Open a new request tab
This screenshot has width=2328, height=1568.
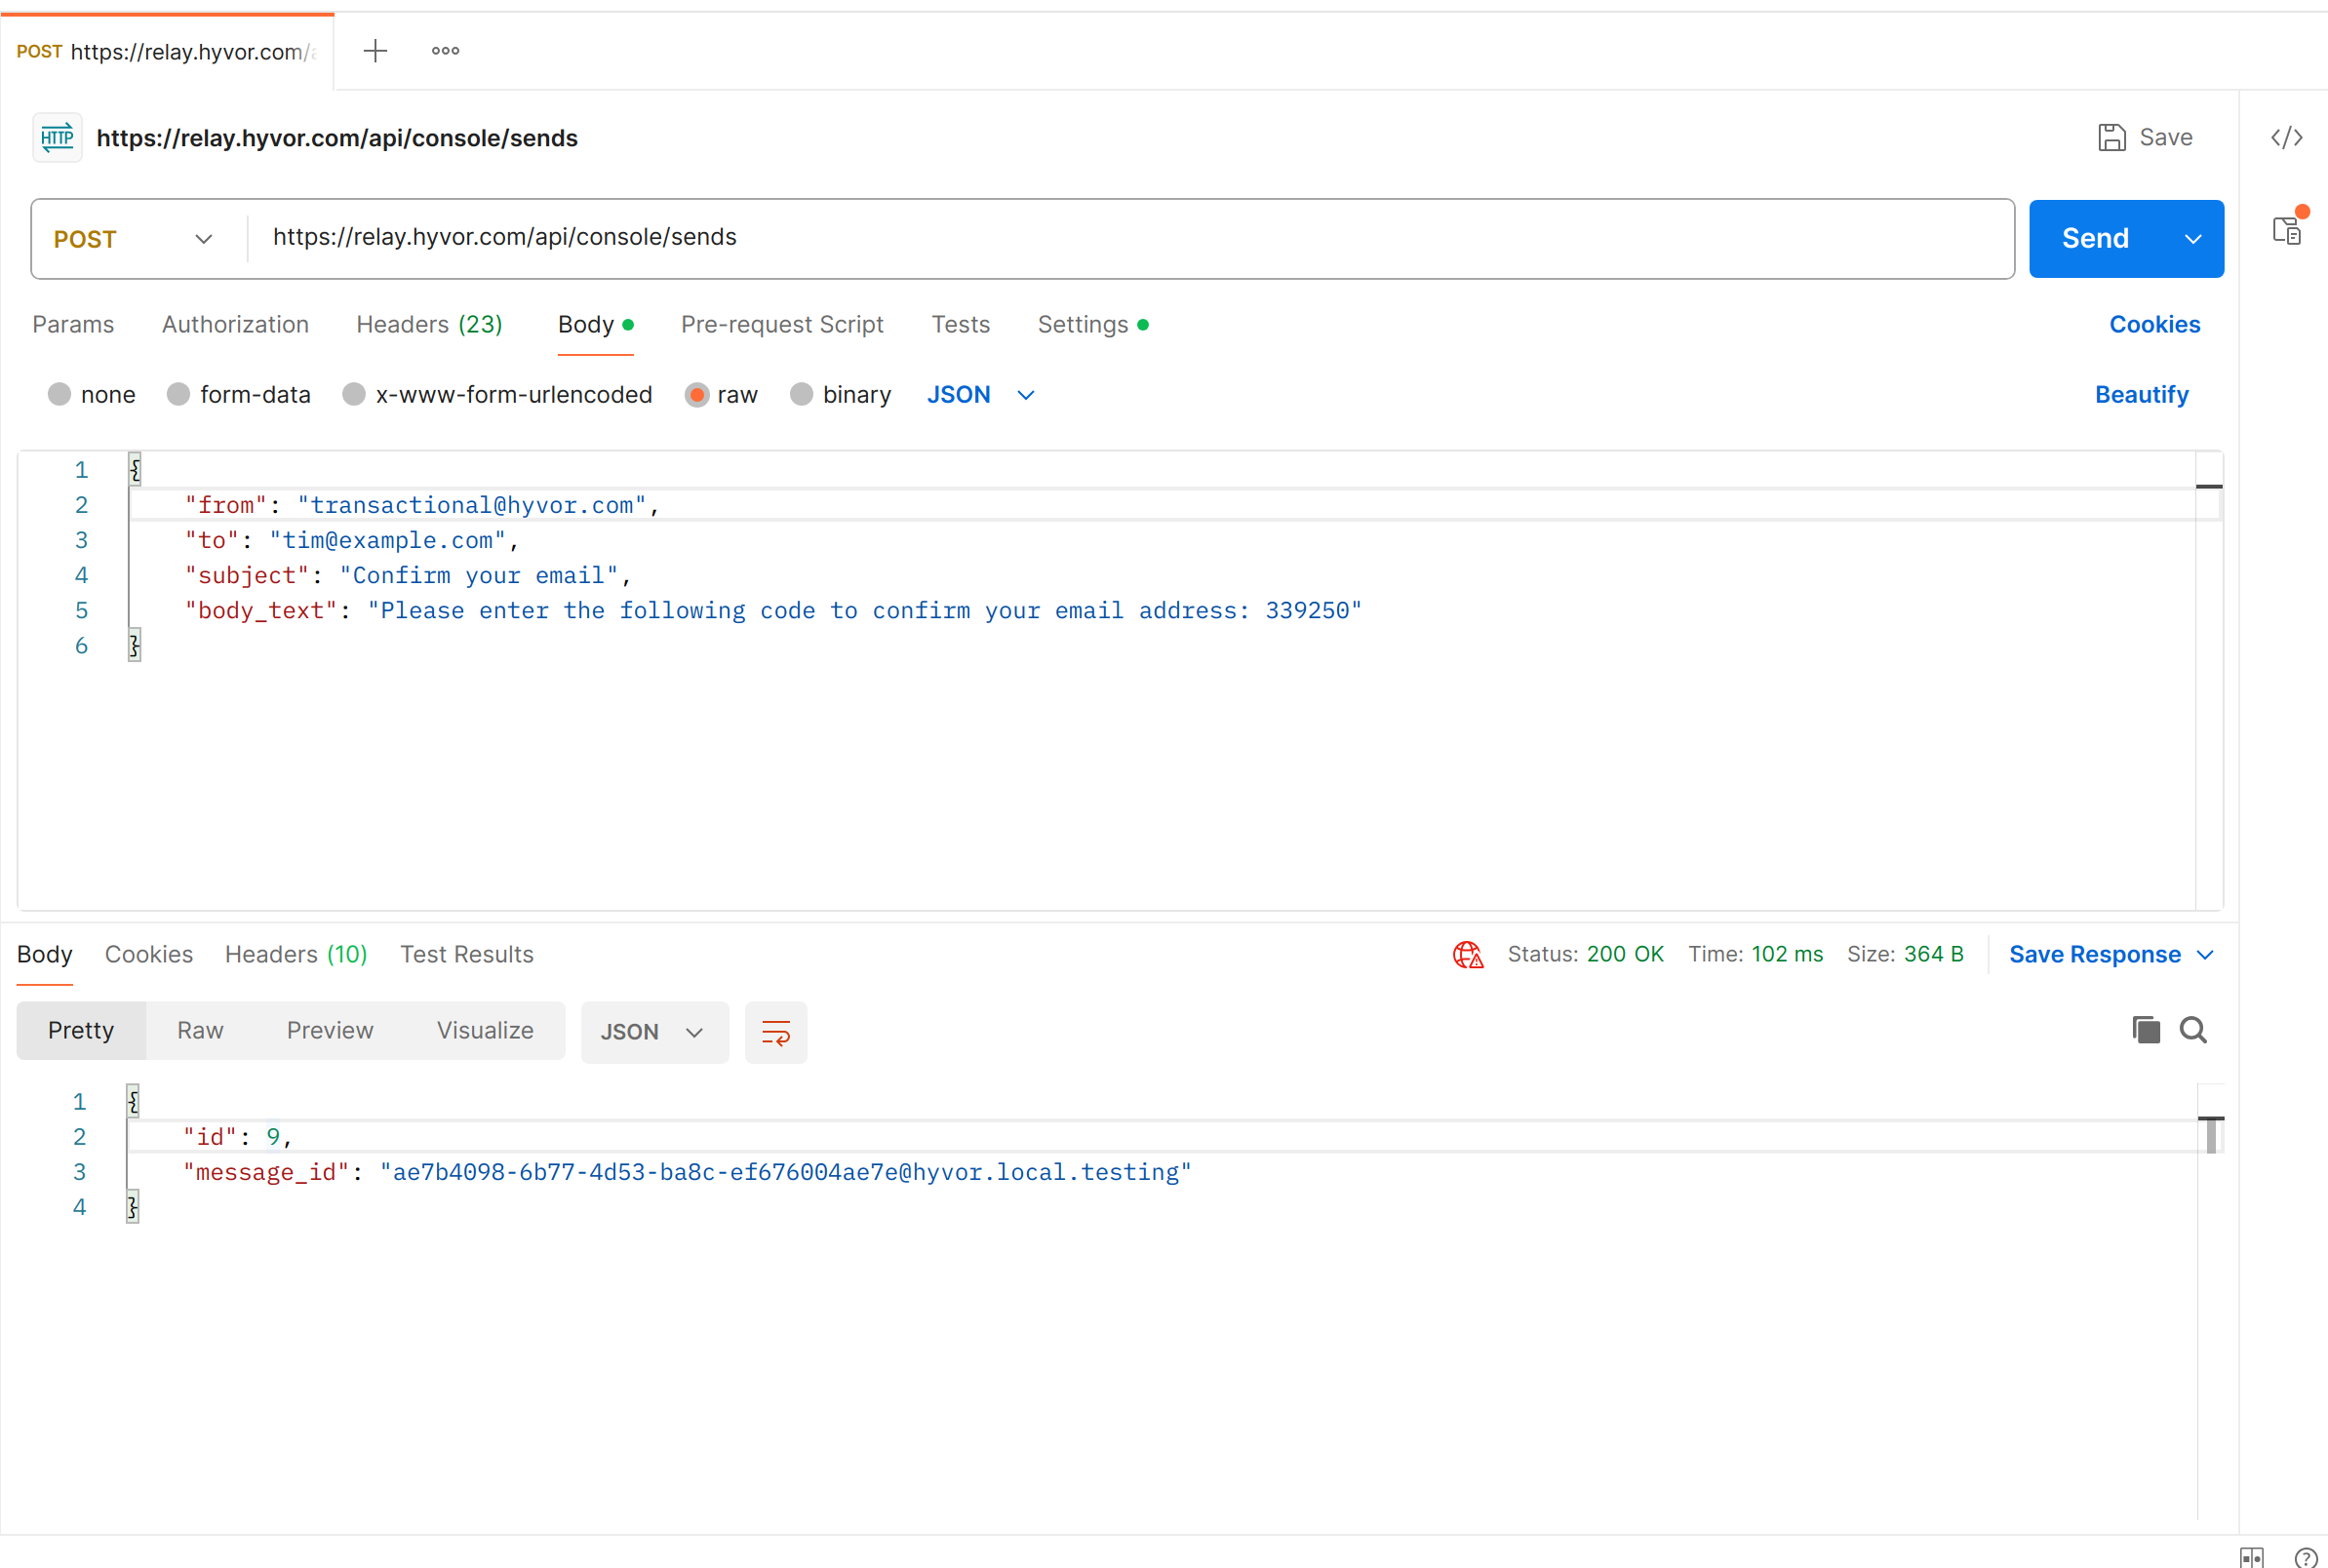pyautogui.click(x=375, y=49)
